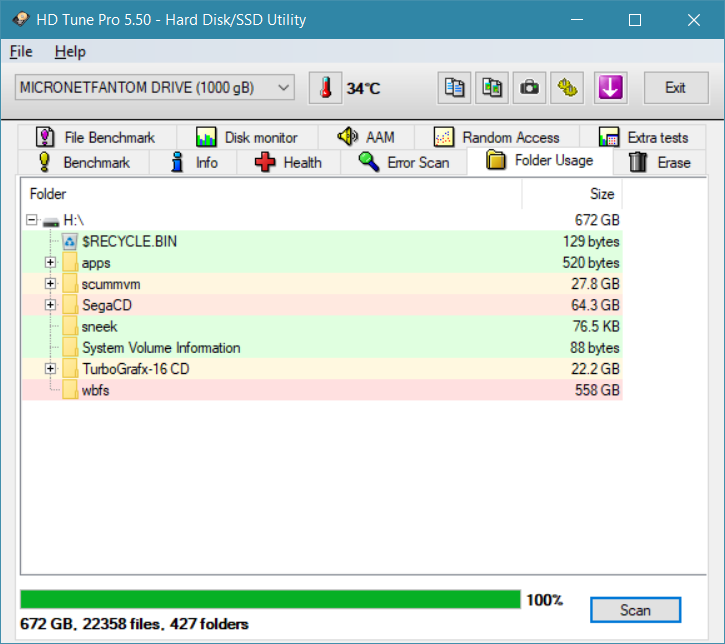Click the SegaCD folder icon
Screen dimensions: 725x644
(70, 305)
